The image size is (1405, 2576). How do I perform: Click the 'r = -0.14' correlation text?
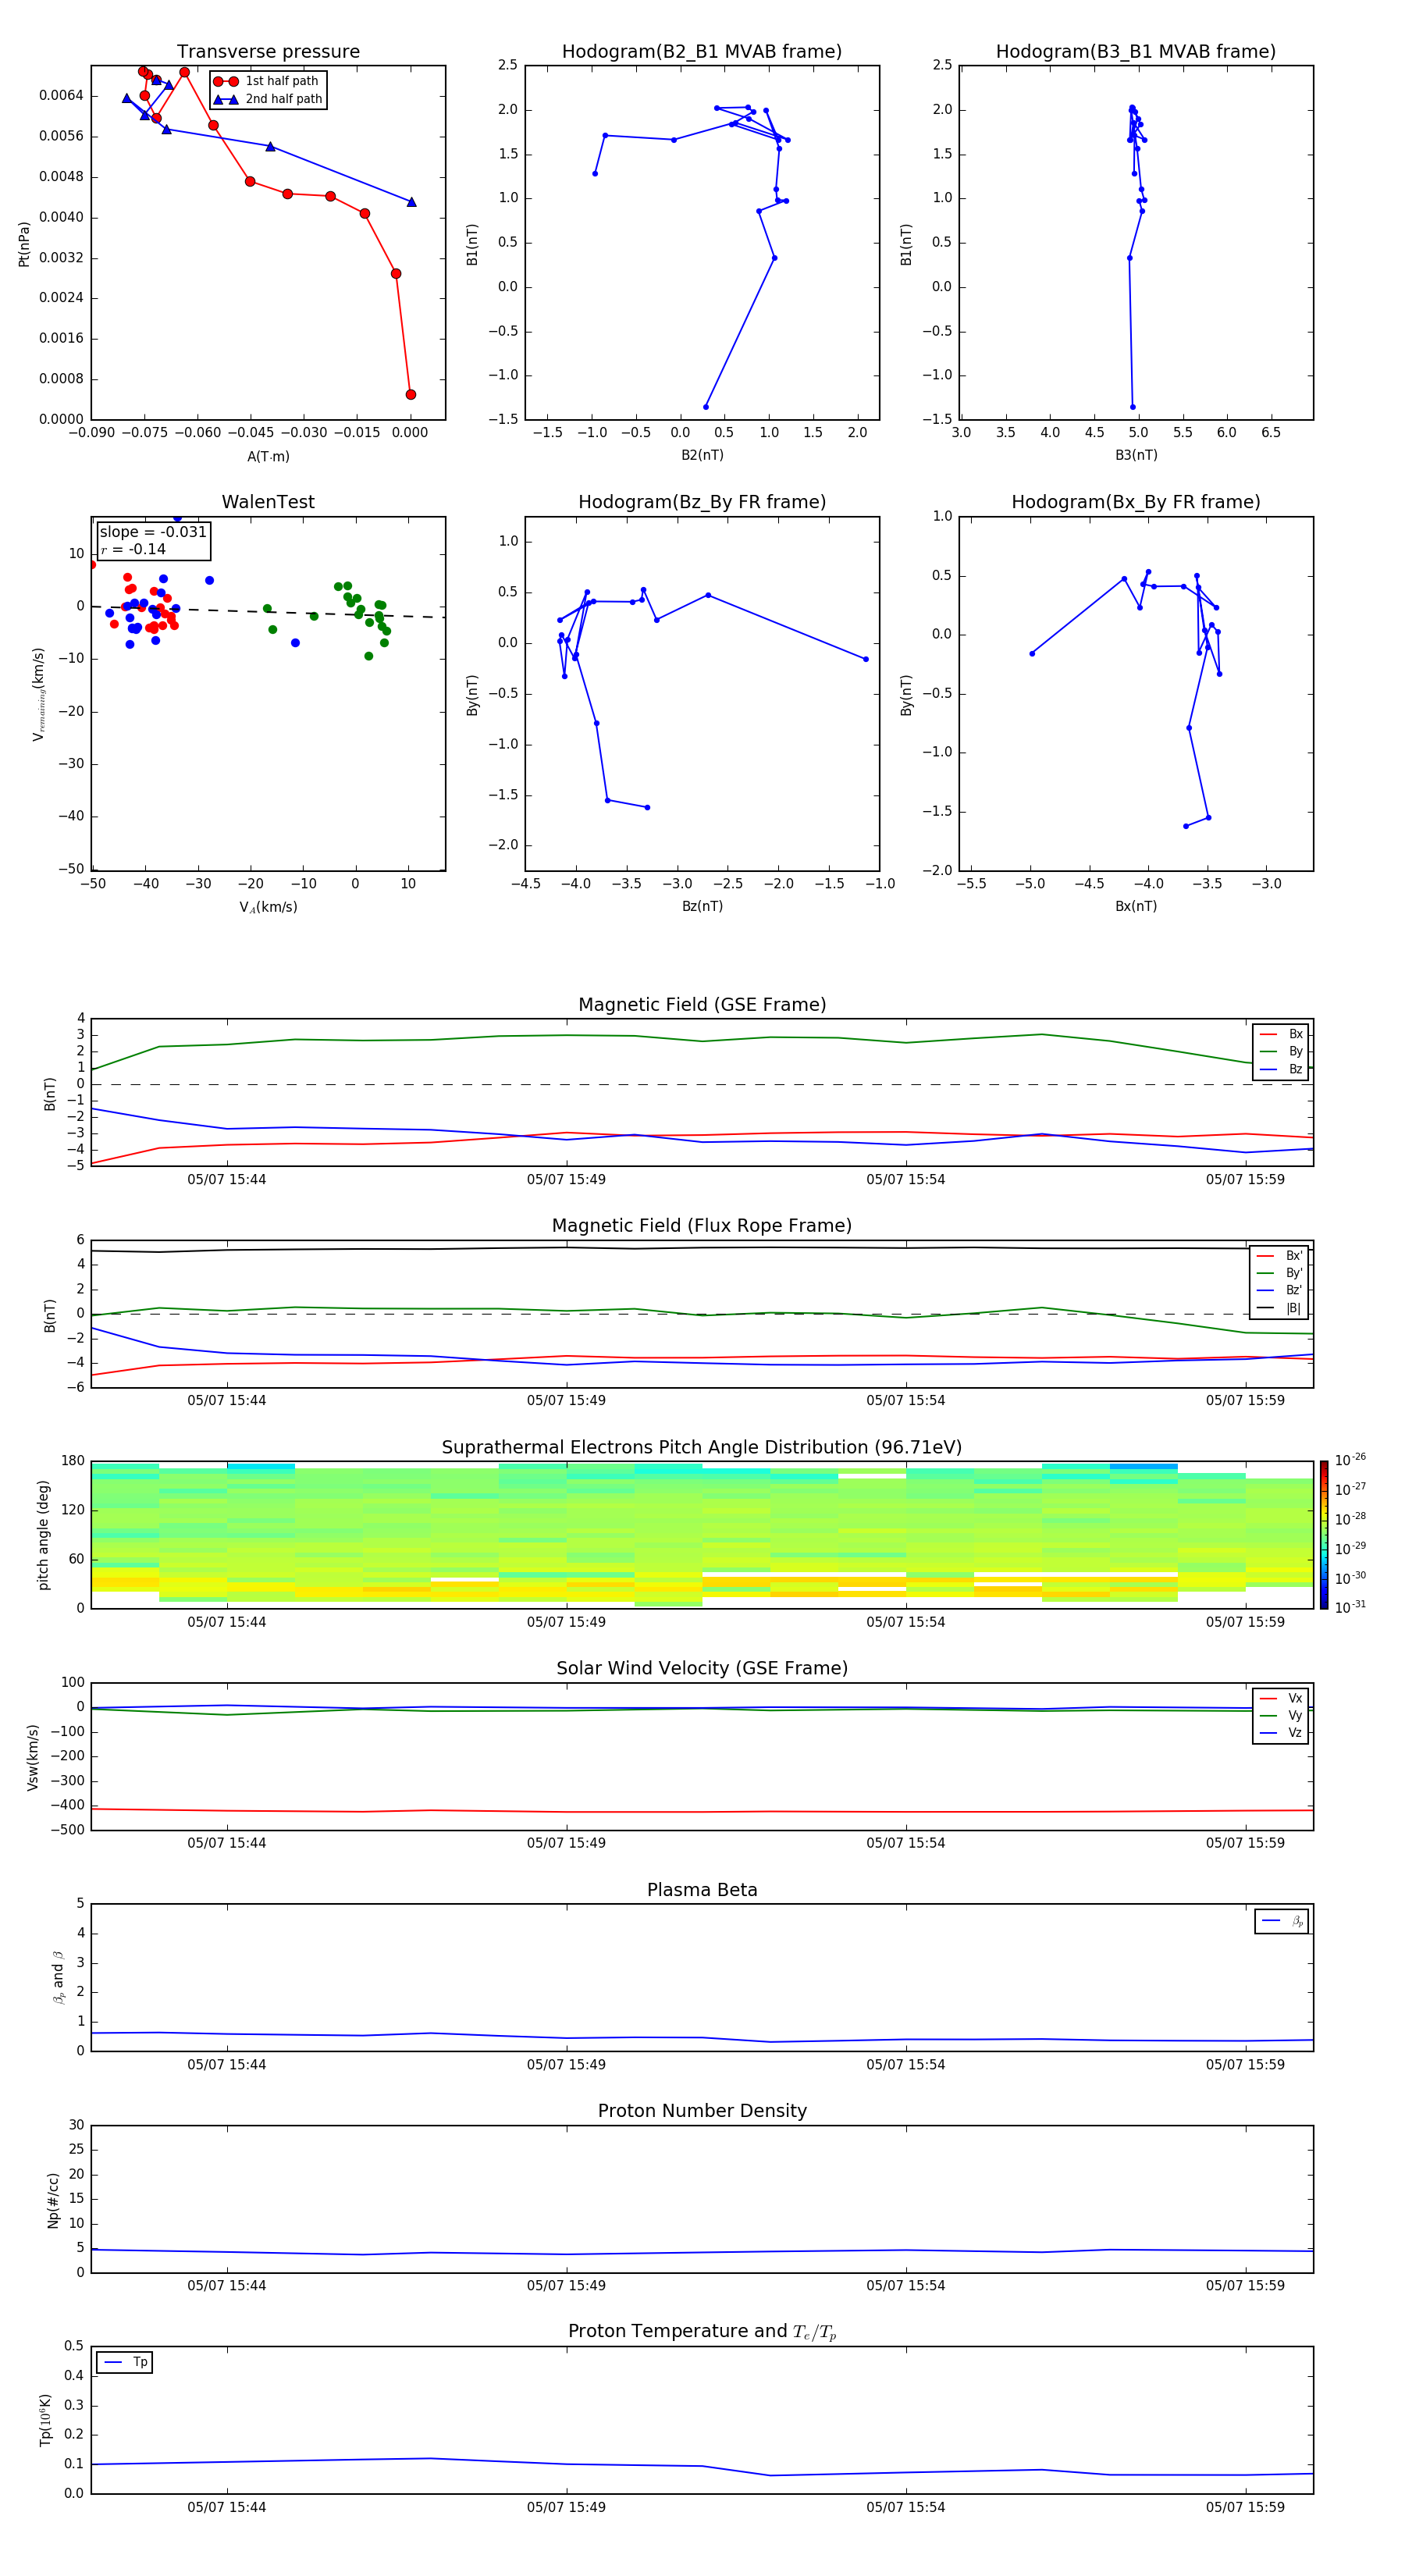pos(133,549)
